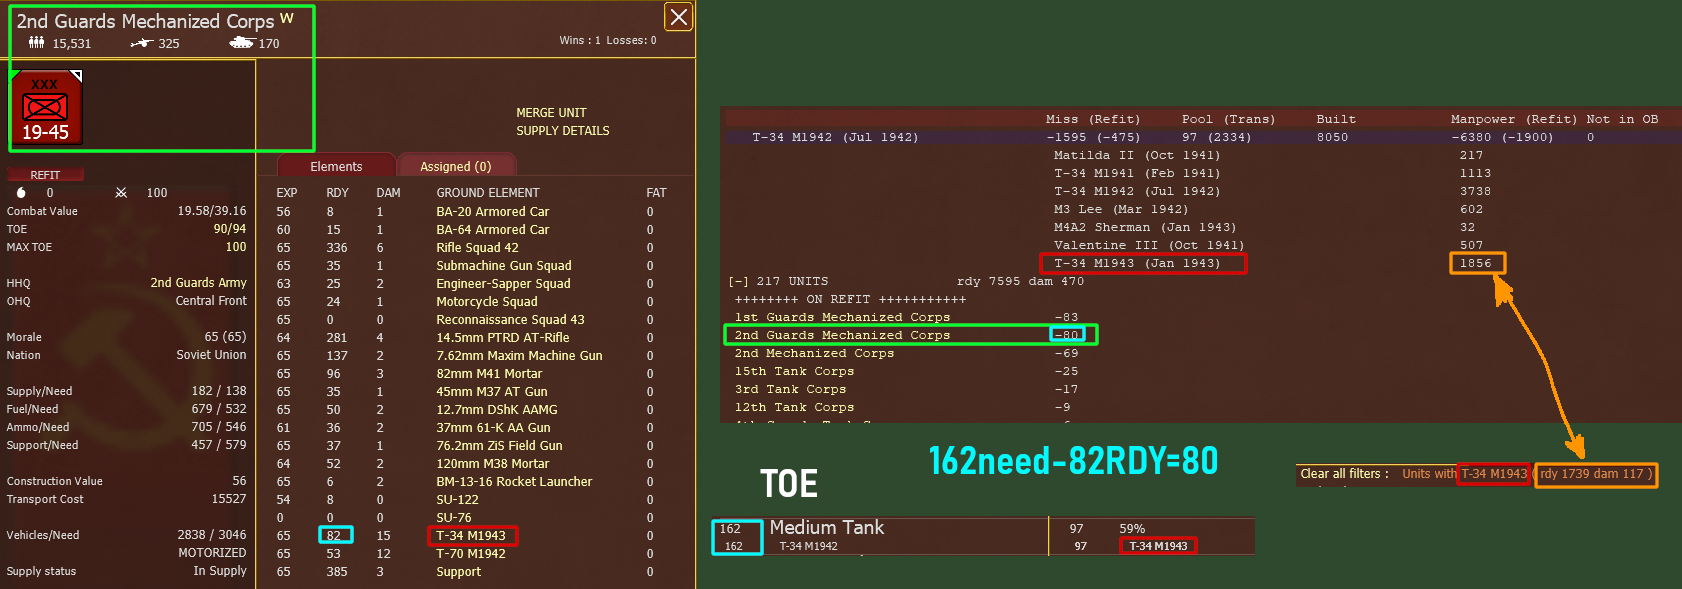1682x589 pixels.
Task: Click the droplet icon under REFIT
Action: click(21, 193)
